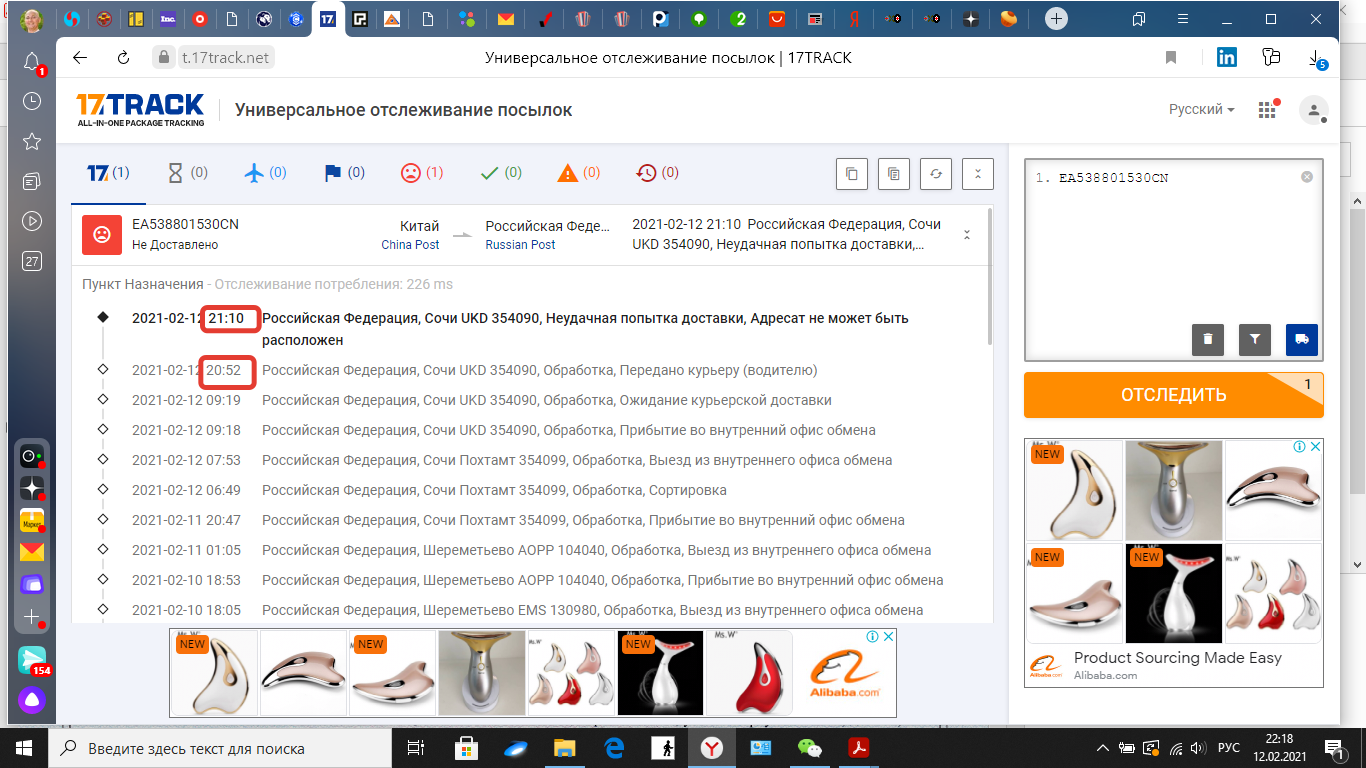Filter by expired clock status tab
Image resolution: width=1366 pixels, height=768 pixels.
657,173
